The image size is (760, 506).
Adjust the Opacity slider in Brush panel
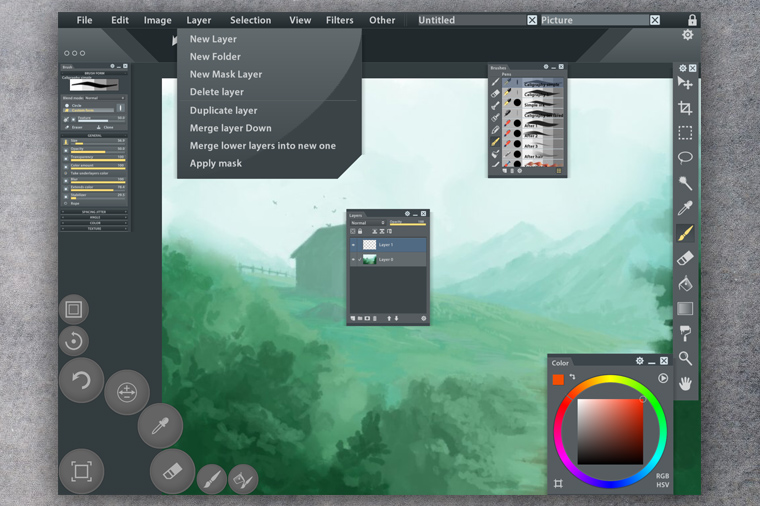[x=98, y=152]
